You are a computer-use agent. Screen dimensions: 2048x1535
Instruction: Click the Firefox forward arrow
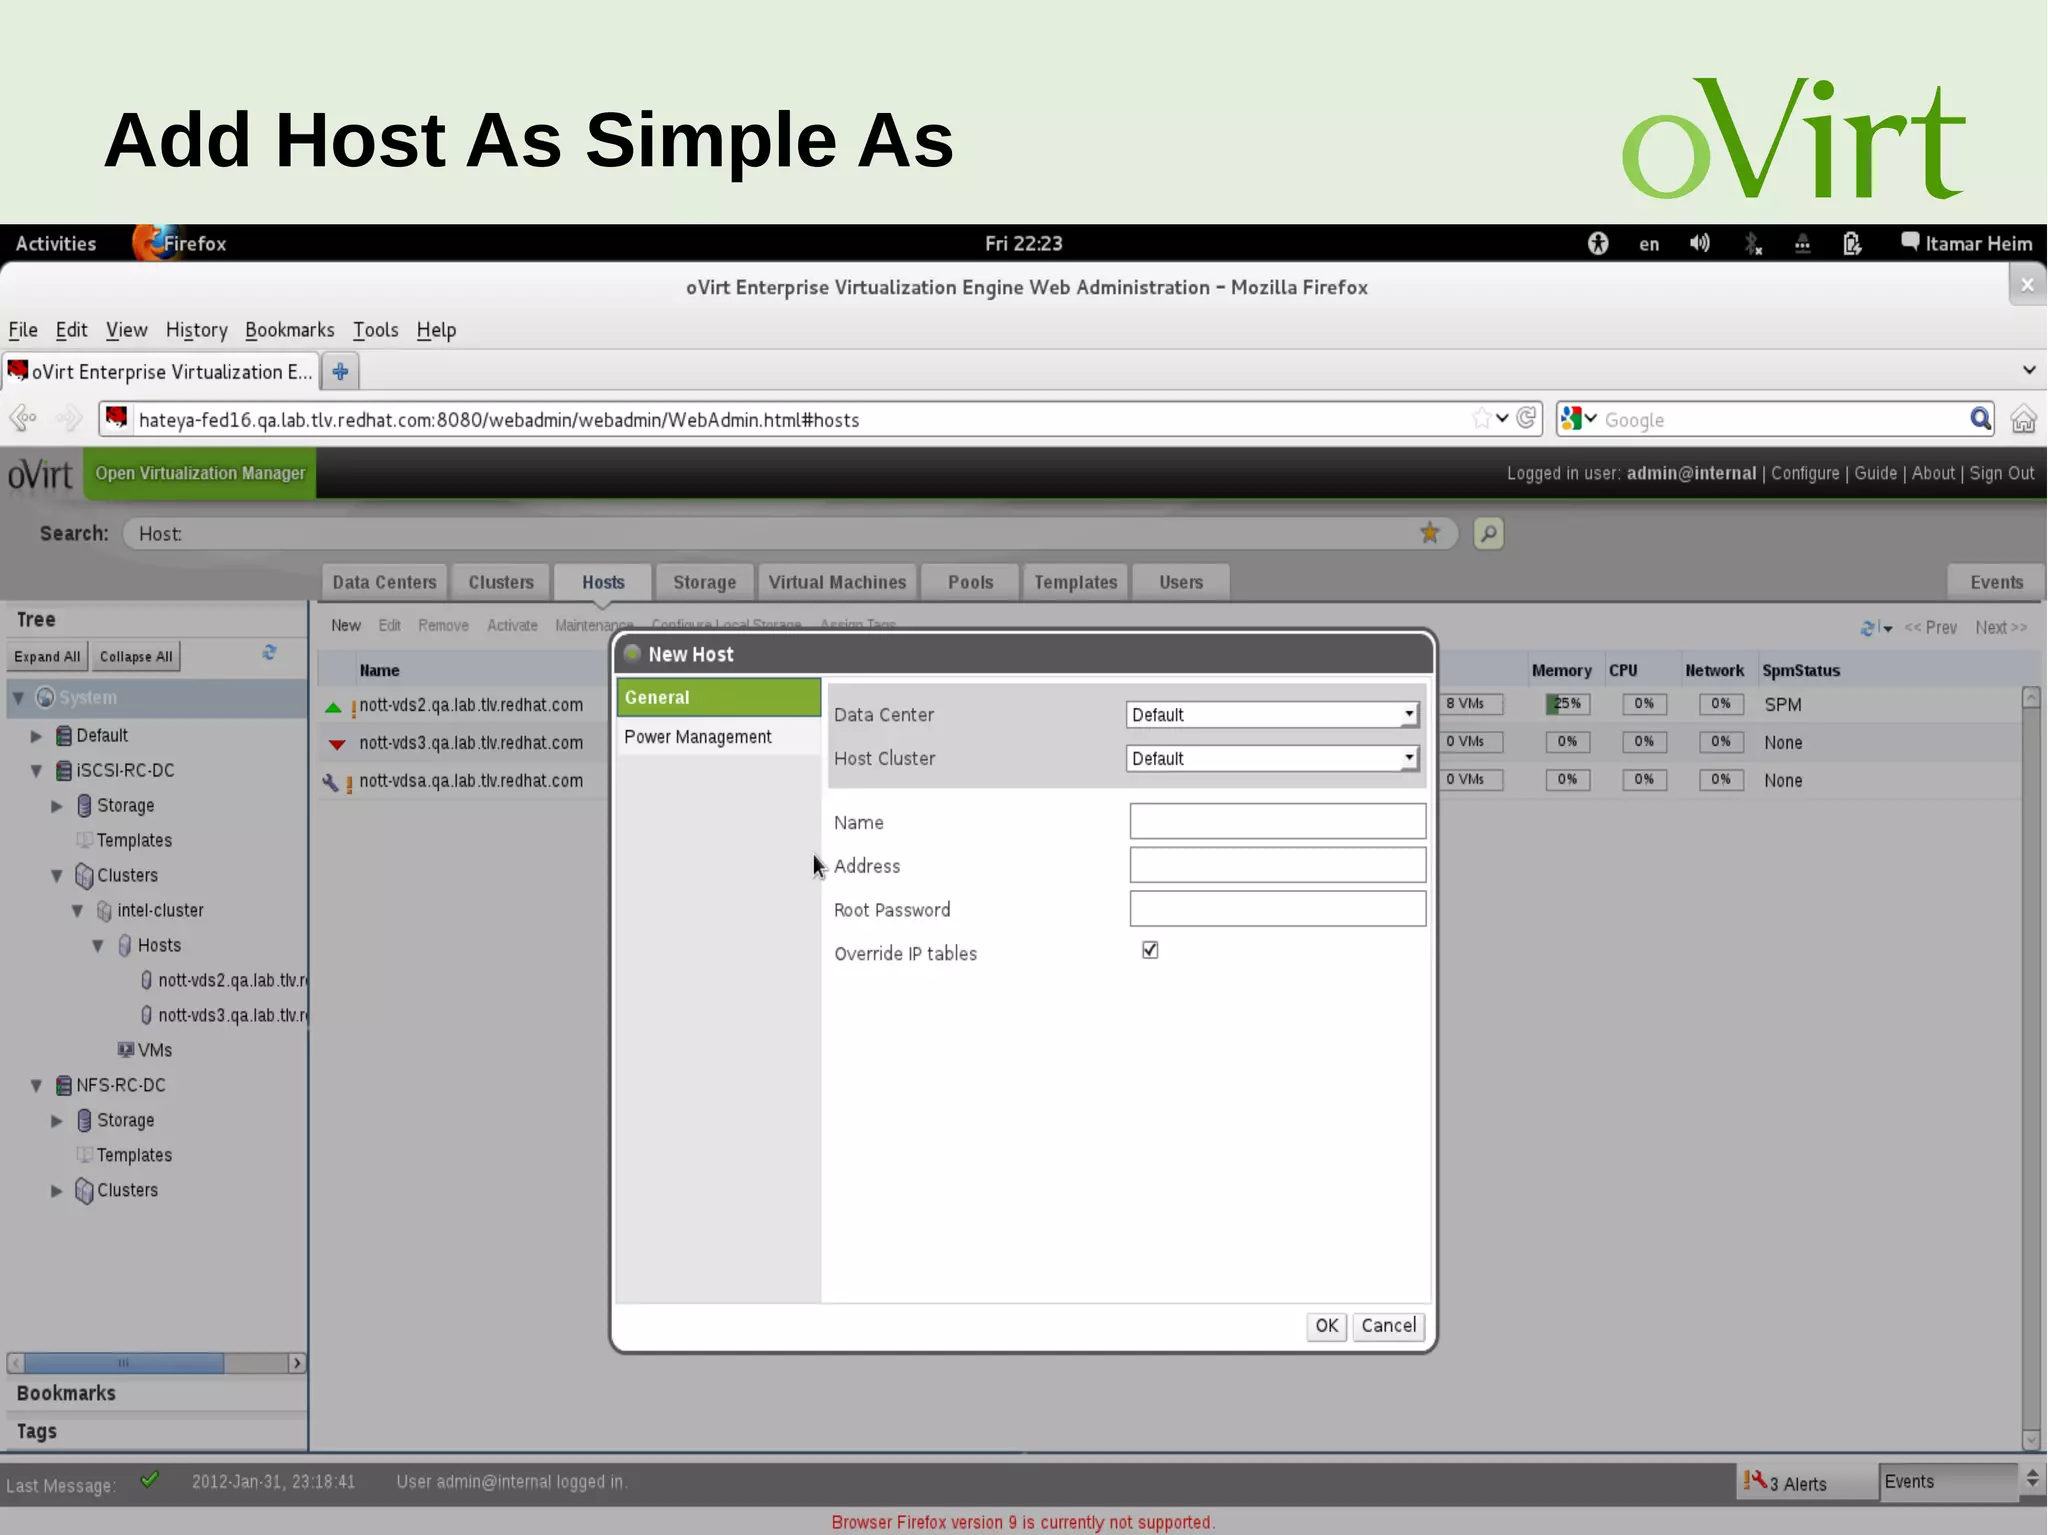68,419
